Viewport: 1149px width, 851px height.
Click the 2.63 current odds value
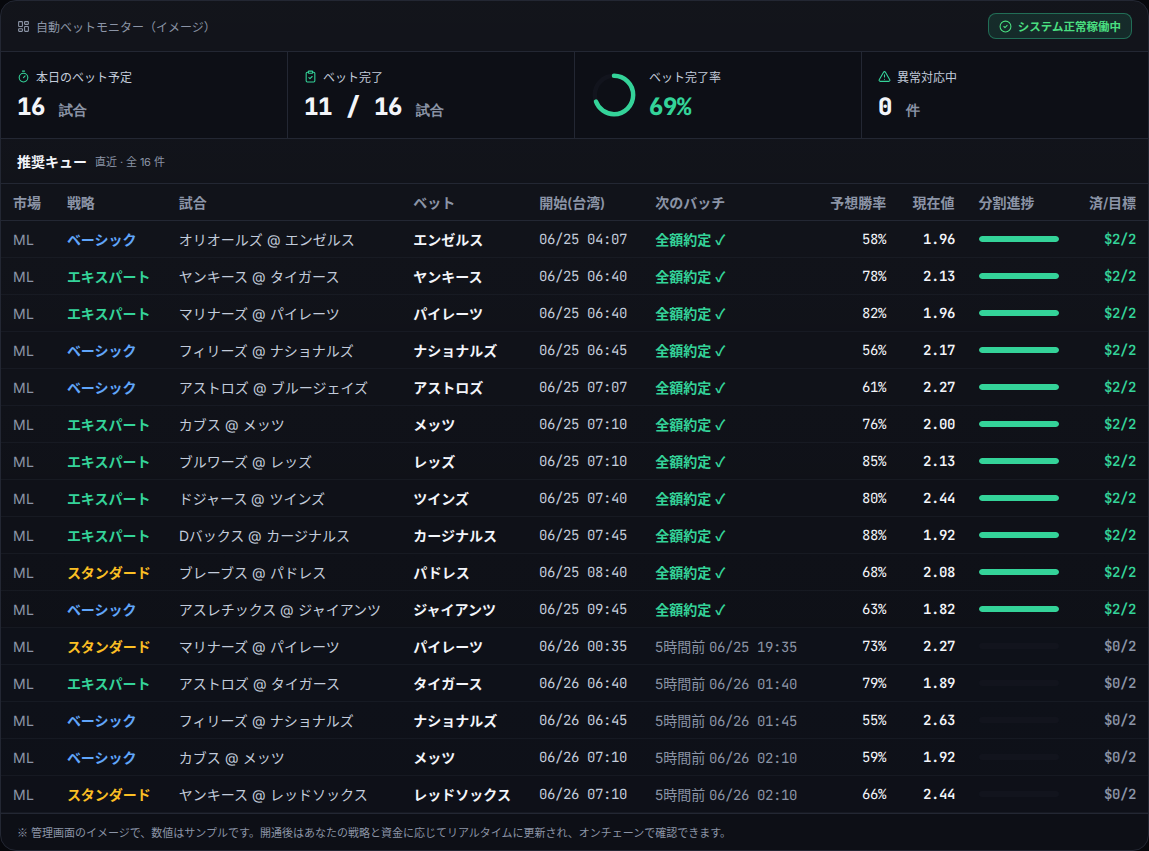point(939,721)
